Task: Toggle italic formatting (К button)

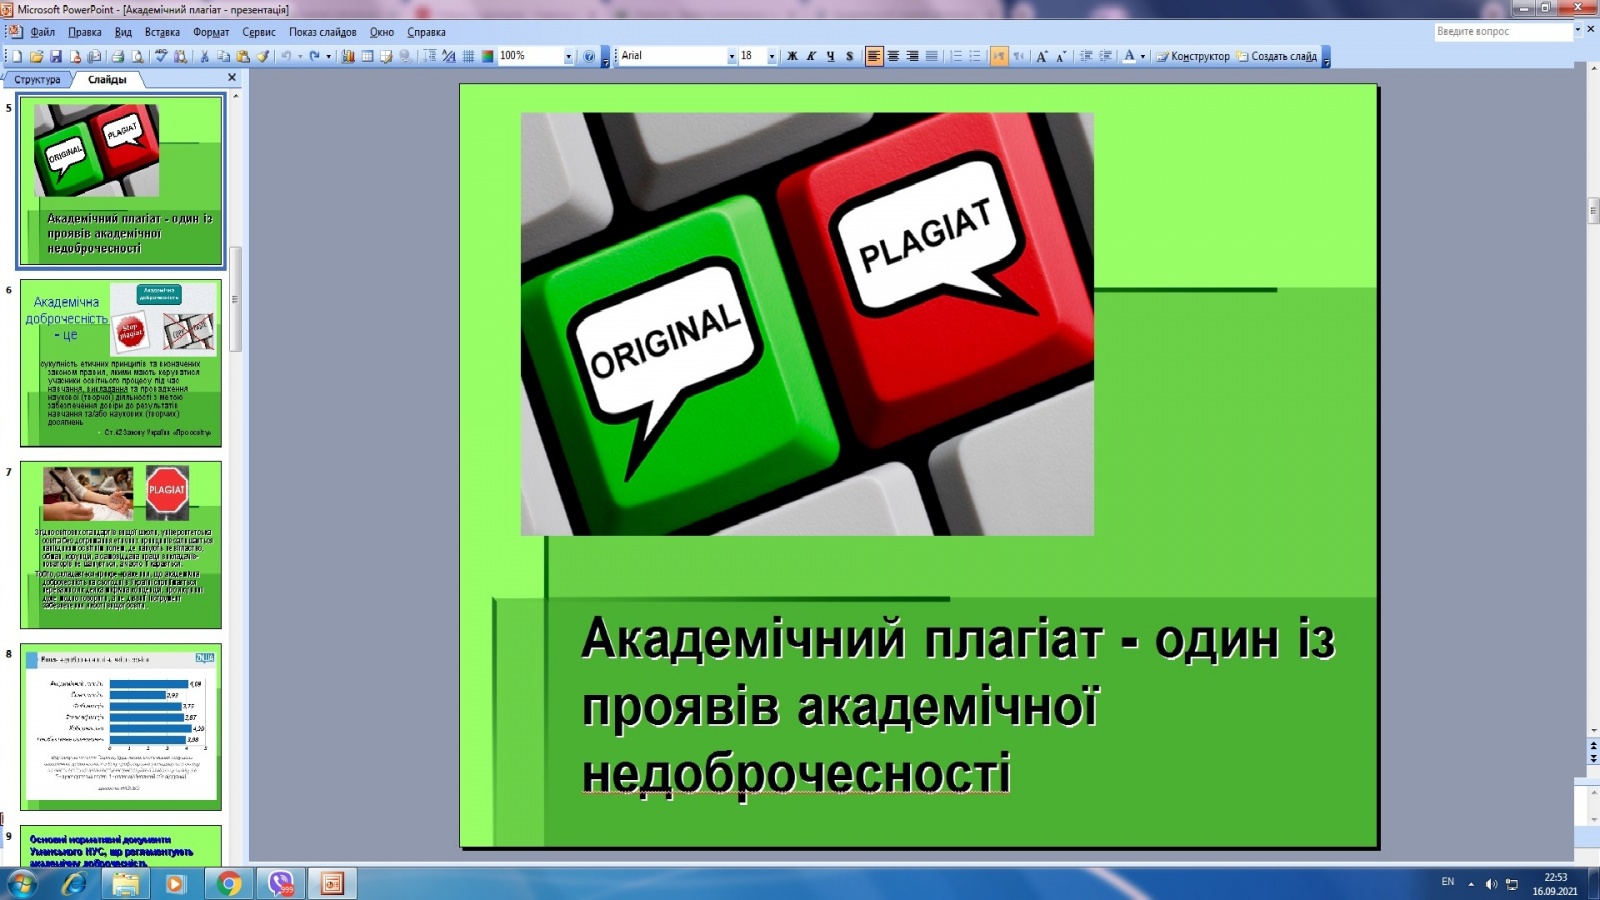Action: 811,56
